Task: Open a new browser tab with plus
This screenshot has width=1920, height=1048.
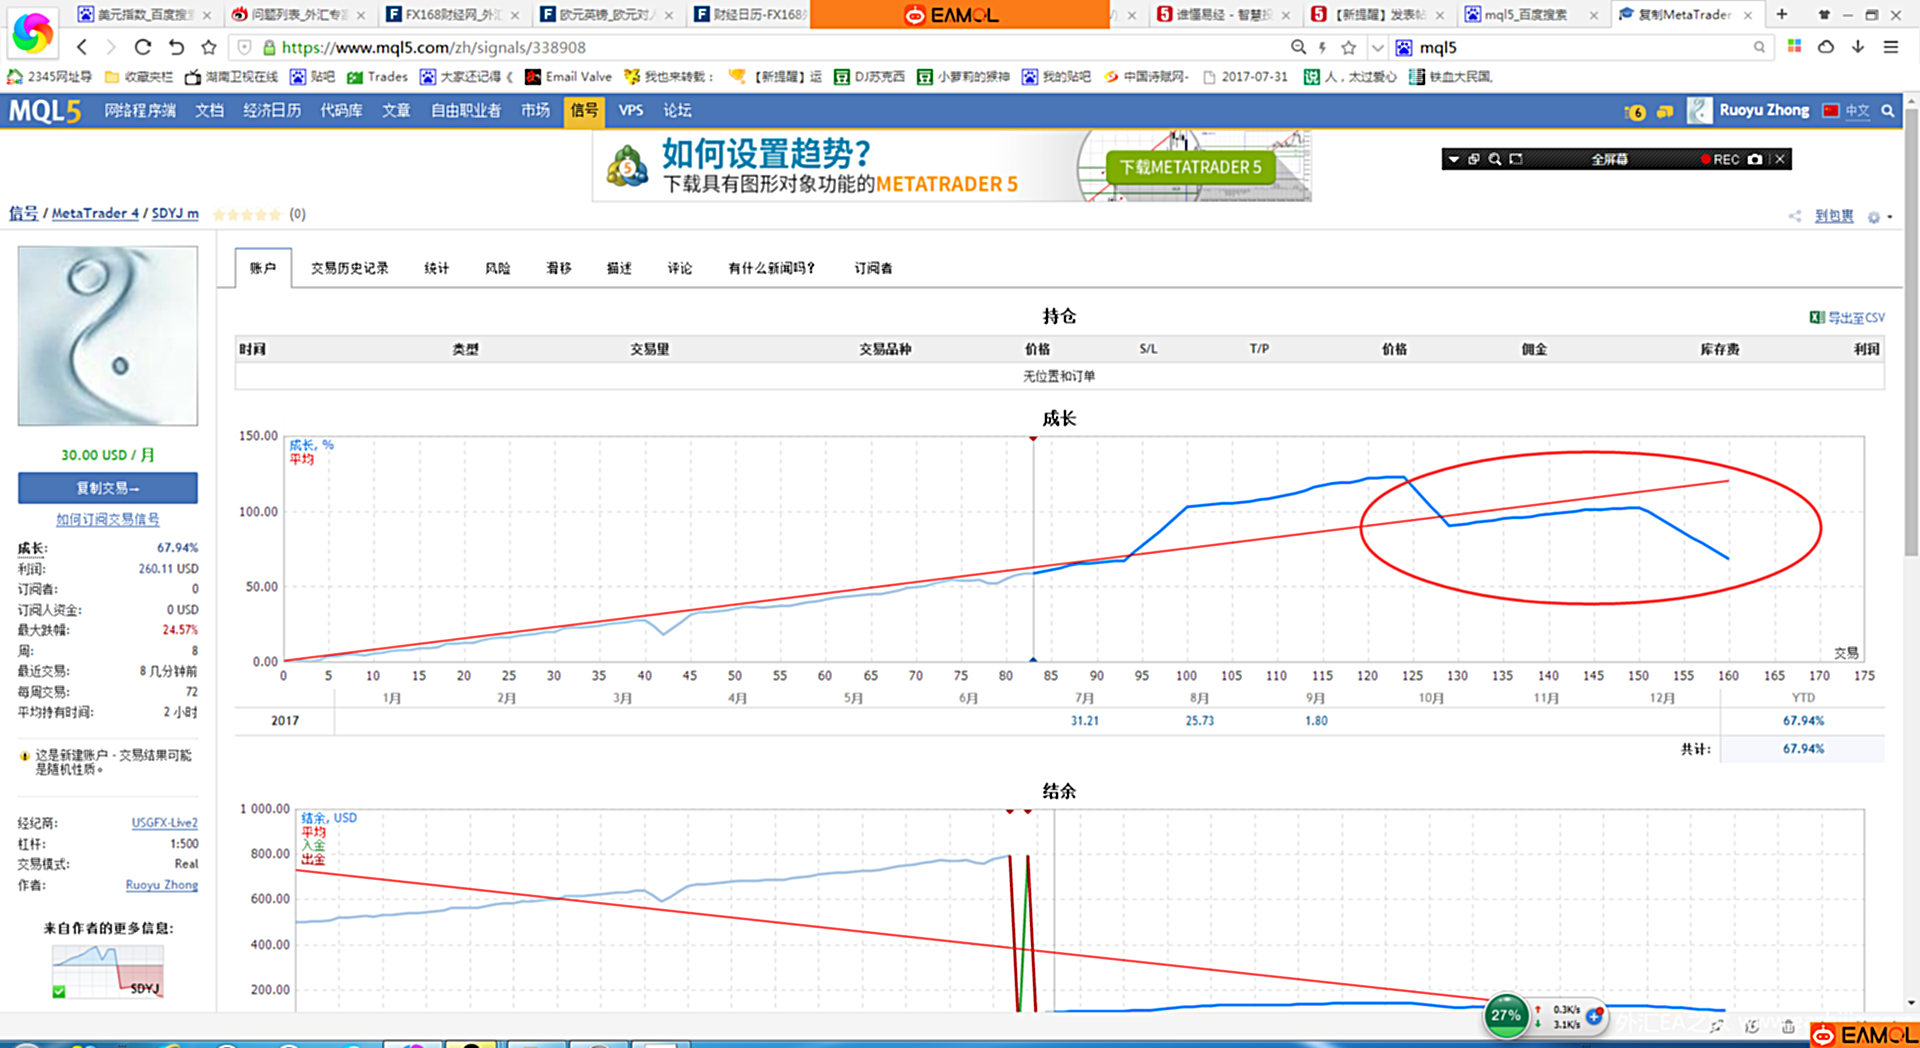Action: click(1782, 14)
